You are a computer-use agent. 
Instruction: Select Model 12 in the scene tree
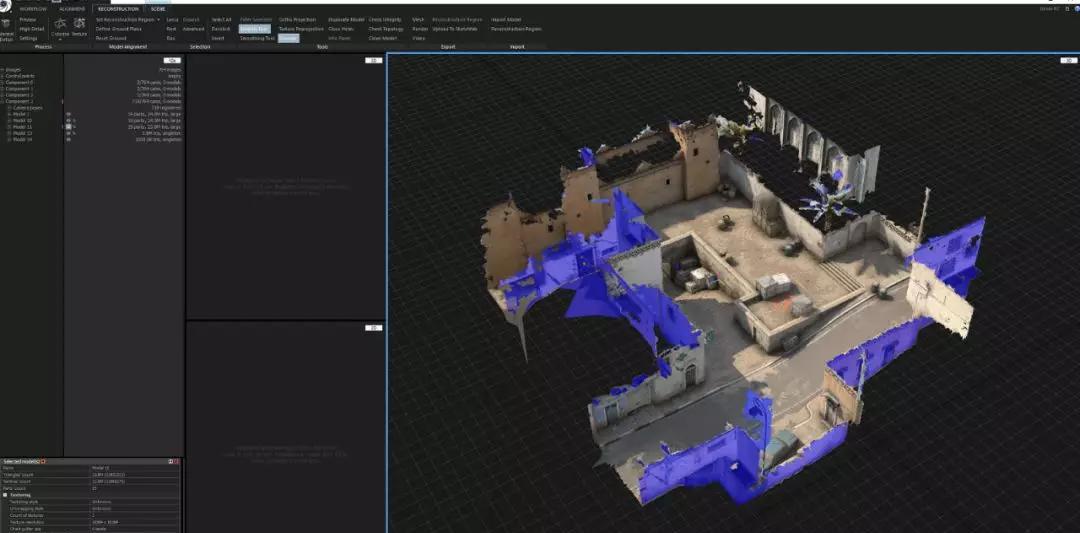tap(23, 133)
